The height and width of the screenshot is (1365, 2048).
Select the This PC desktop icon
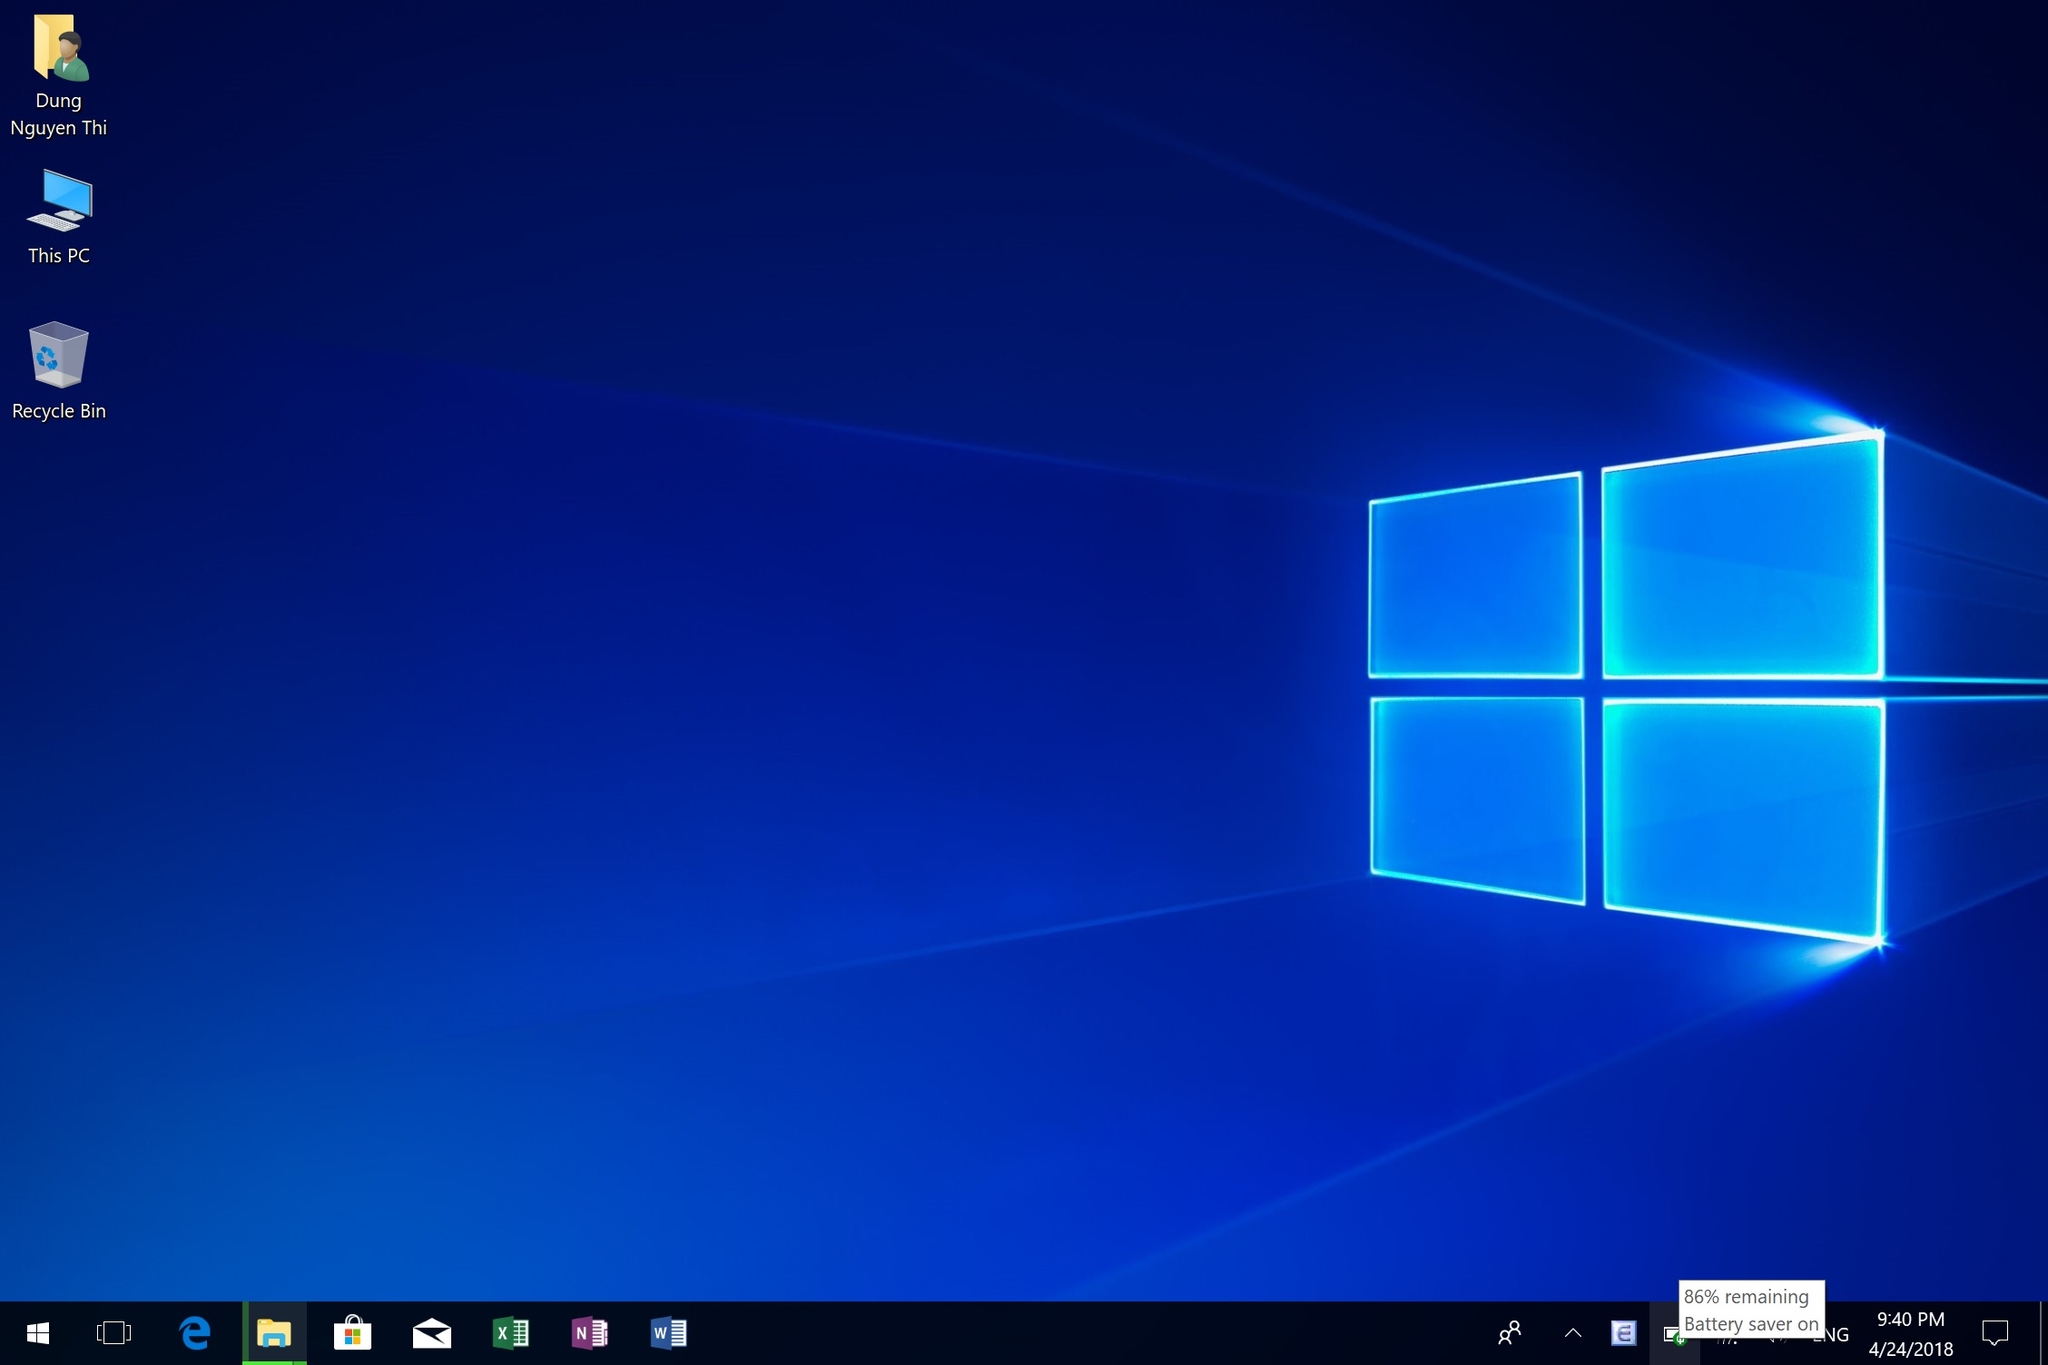coord(59,217)
